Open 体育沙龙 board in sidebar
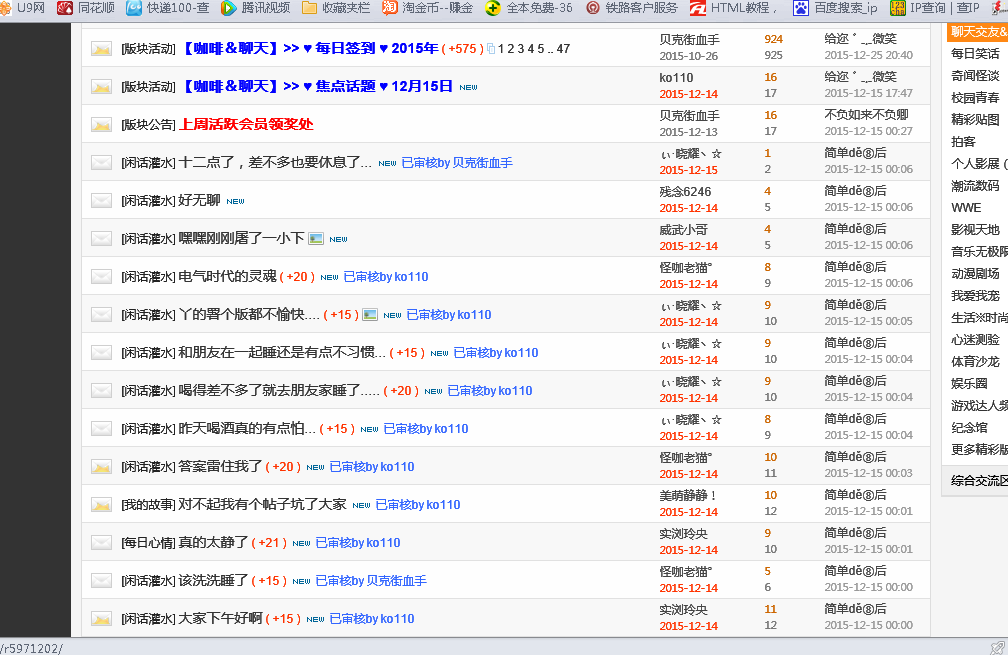The image size is (1008, 655). pos(975,362)
